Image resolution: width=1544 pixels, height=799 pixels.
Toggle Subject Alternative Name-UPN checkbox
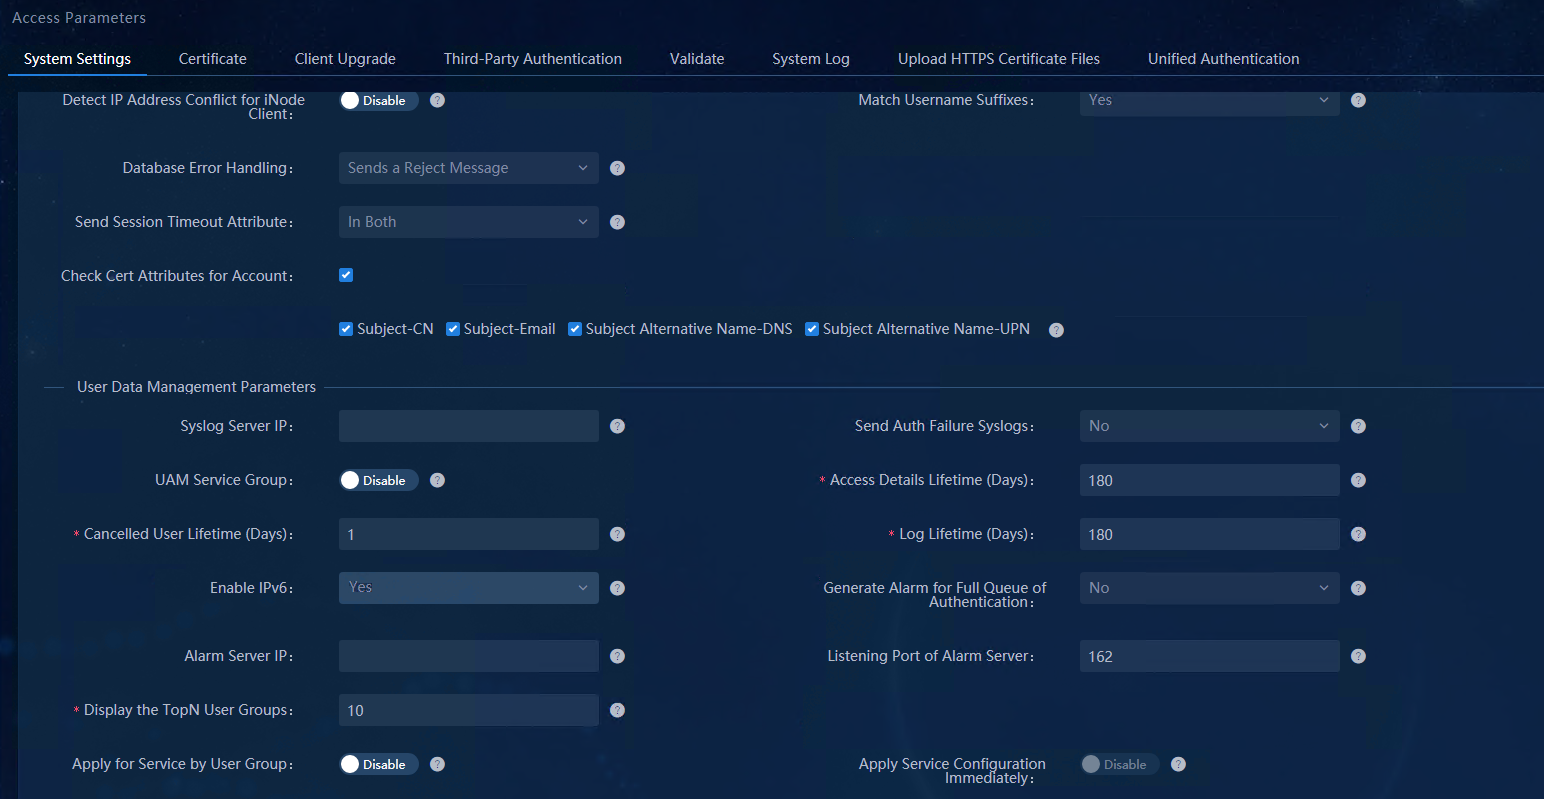pos(812,329)
